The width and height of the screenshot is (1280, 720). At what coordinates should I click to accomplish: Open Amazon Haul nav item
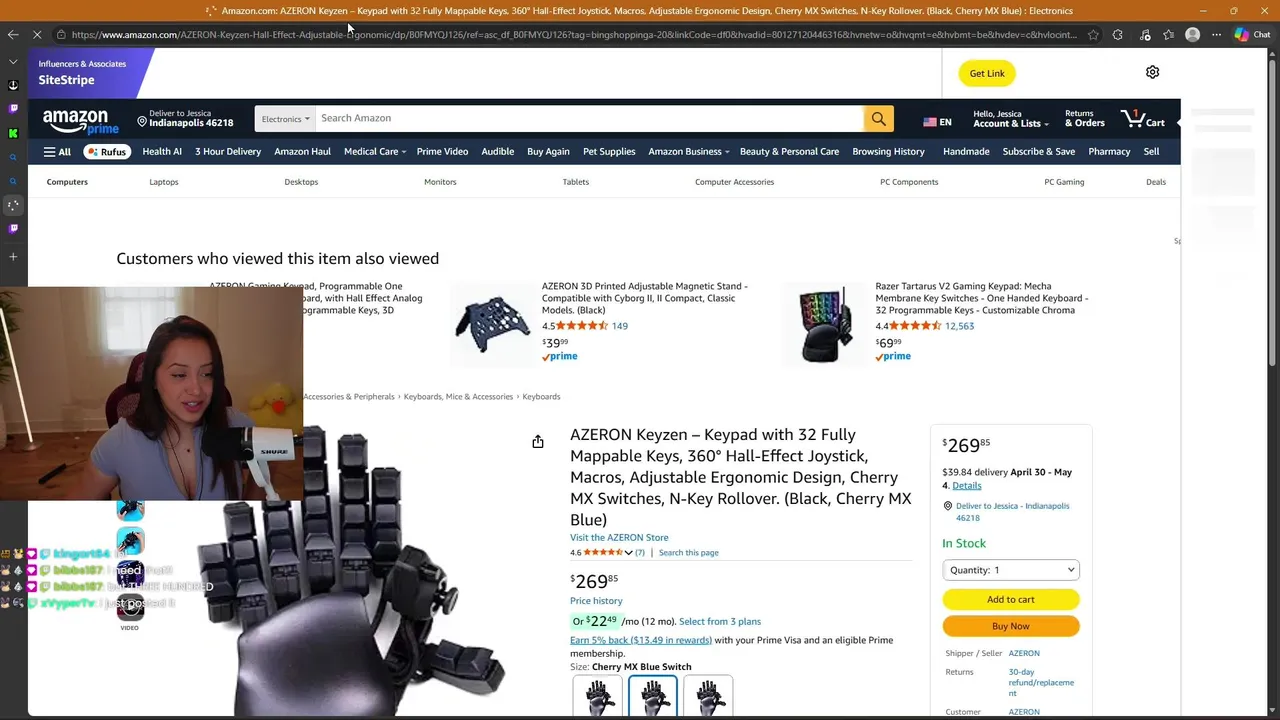point(302,152)
